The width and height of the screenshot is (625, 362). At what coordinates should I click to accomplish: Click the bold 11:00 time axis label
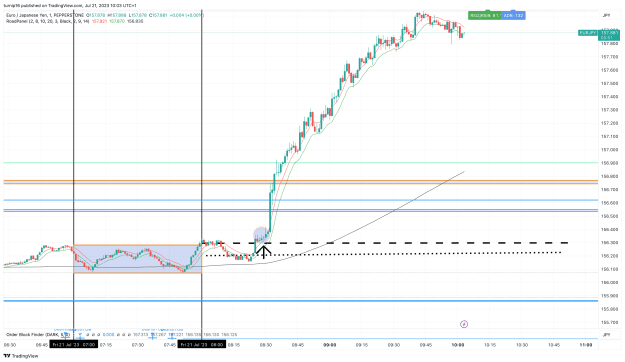(x=586, y=345)
